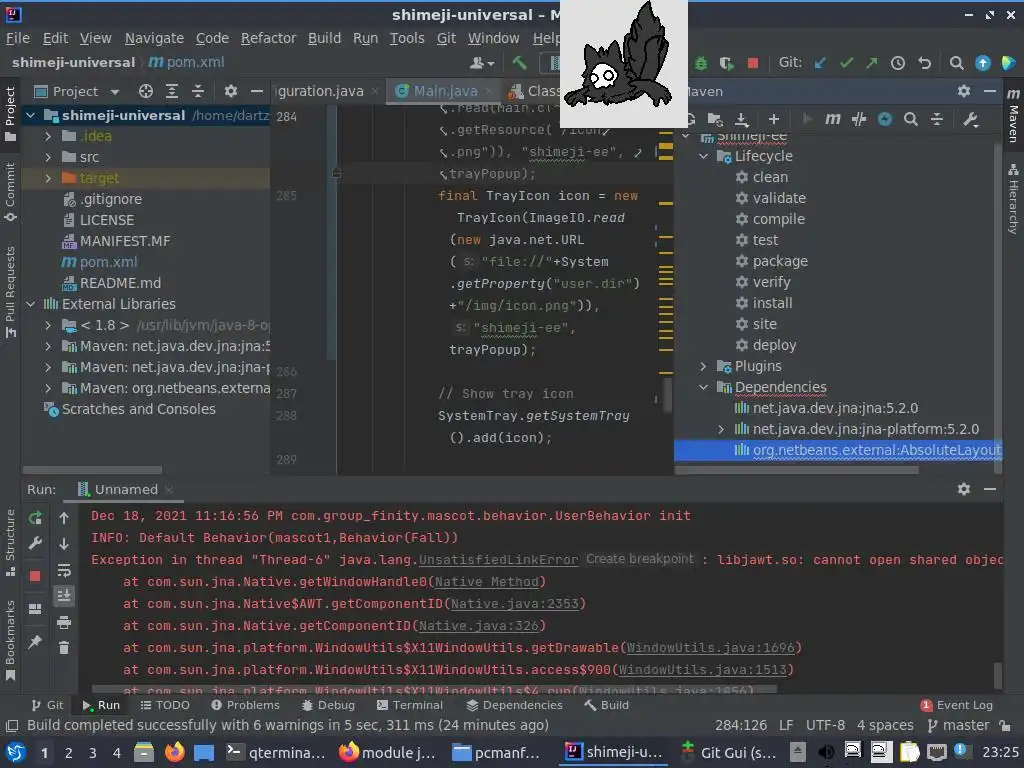Open the Build menu

(x=325, y=39)
